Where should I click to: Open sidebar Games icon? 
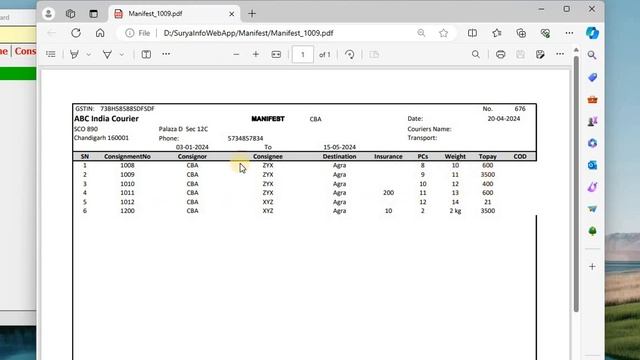point(592,121)
